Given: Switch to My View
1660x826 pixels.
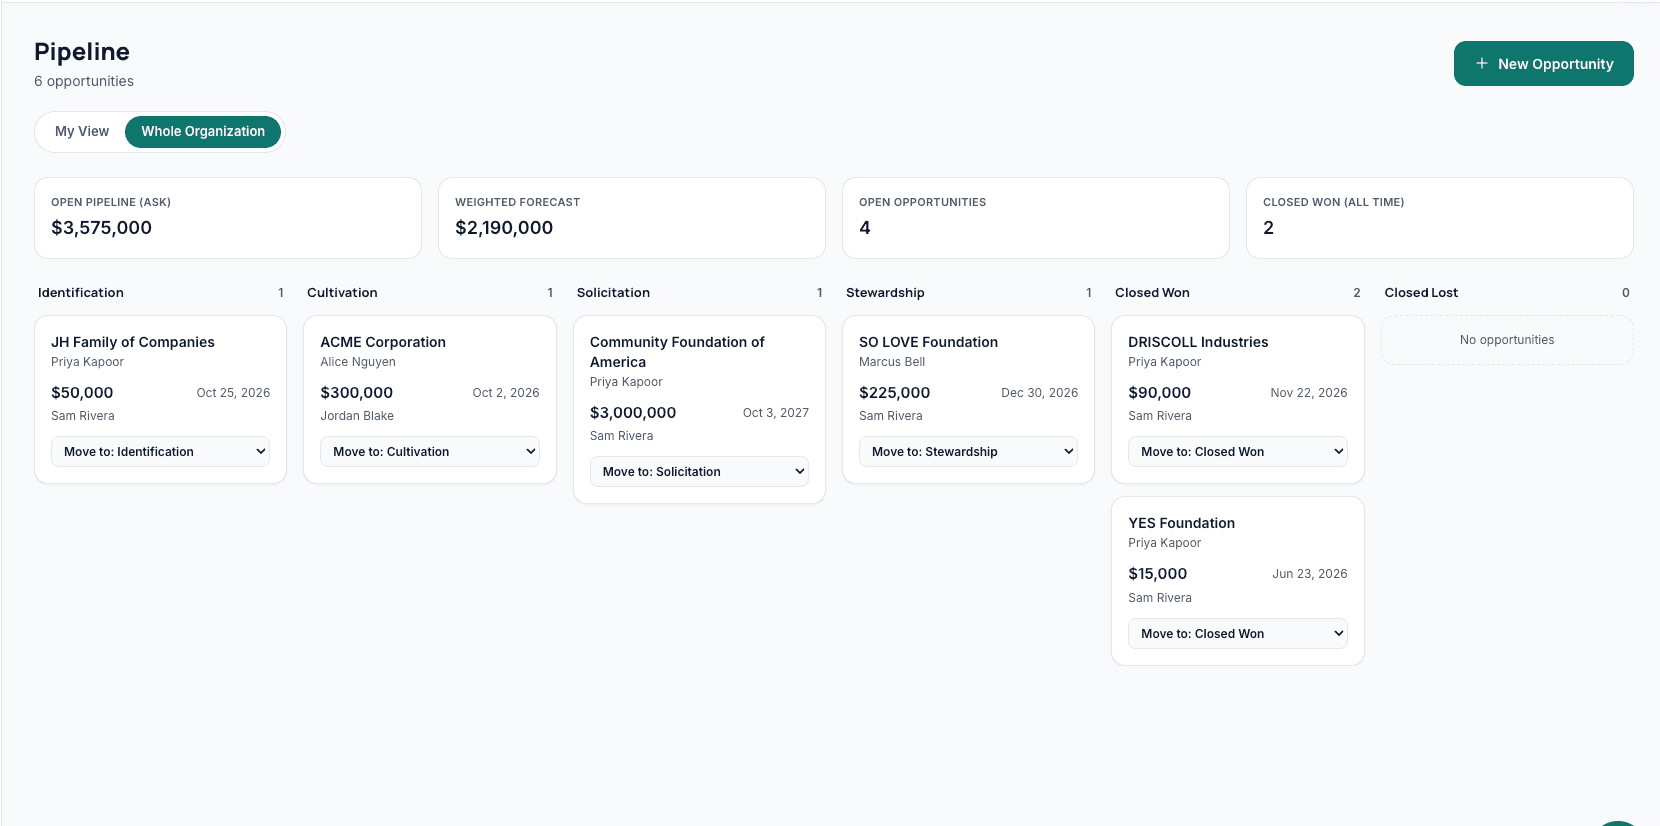Looking at the screenshot, I should 82,131.
